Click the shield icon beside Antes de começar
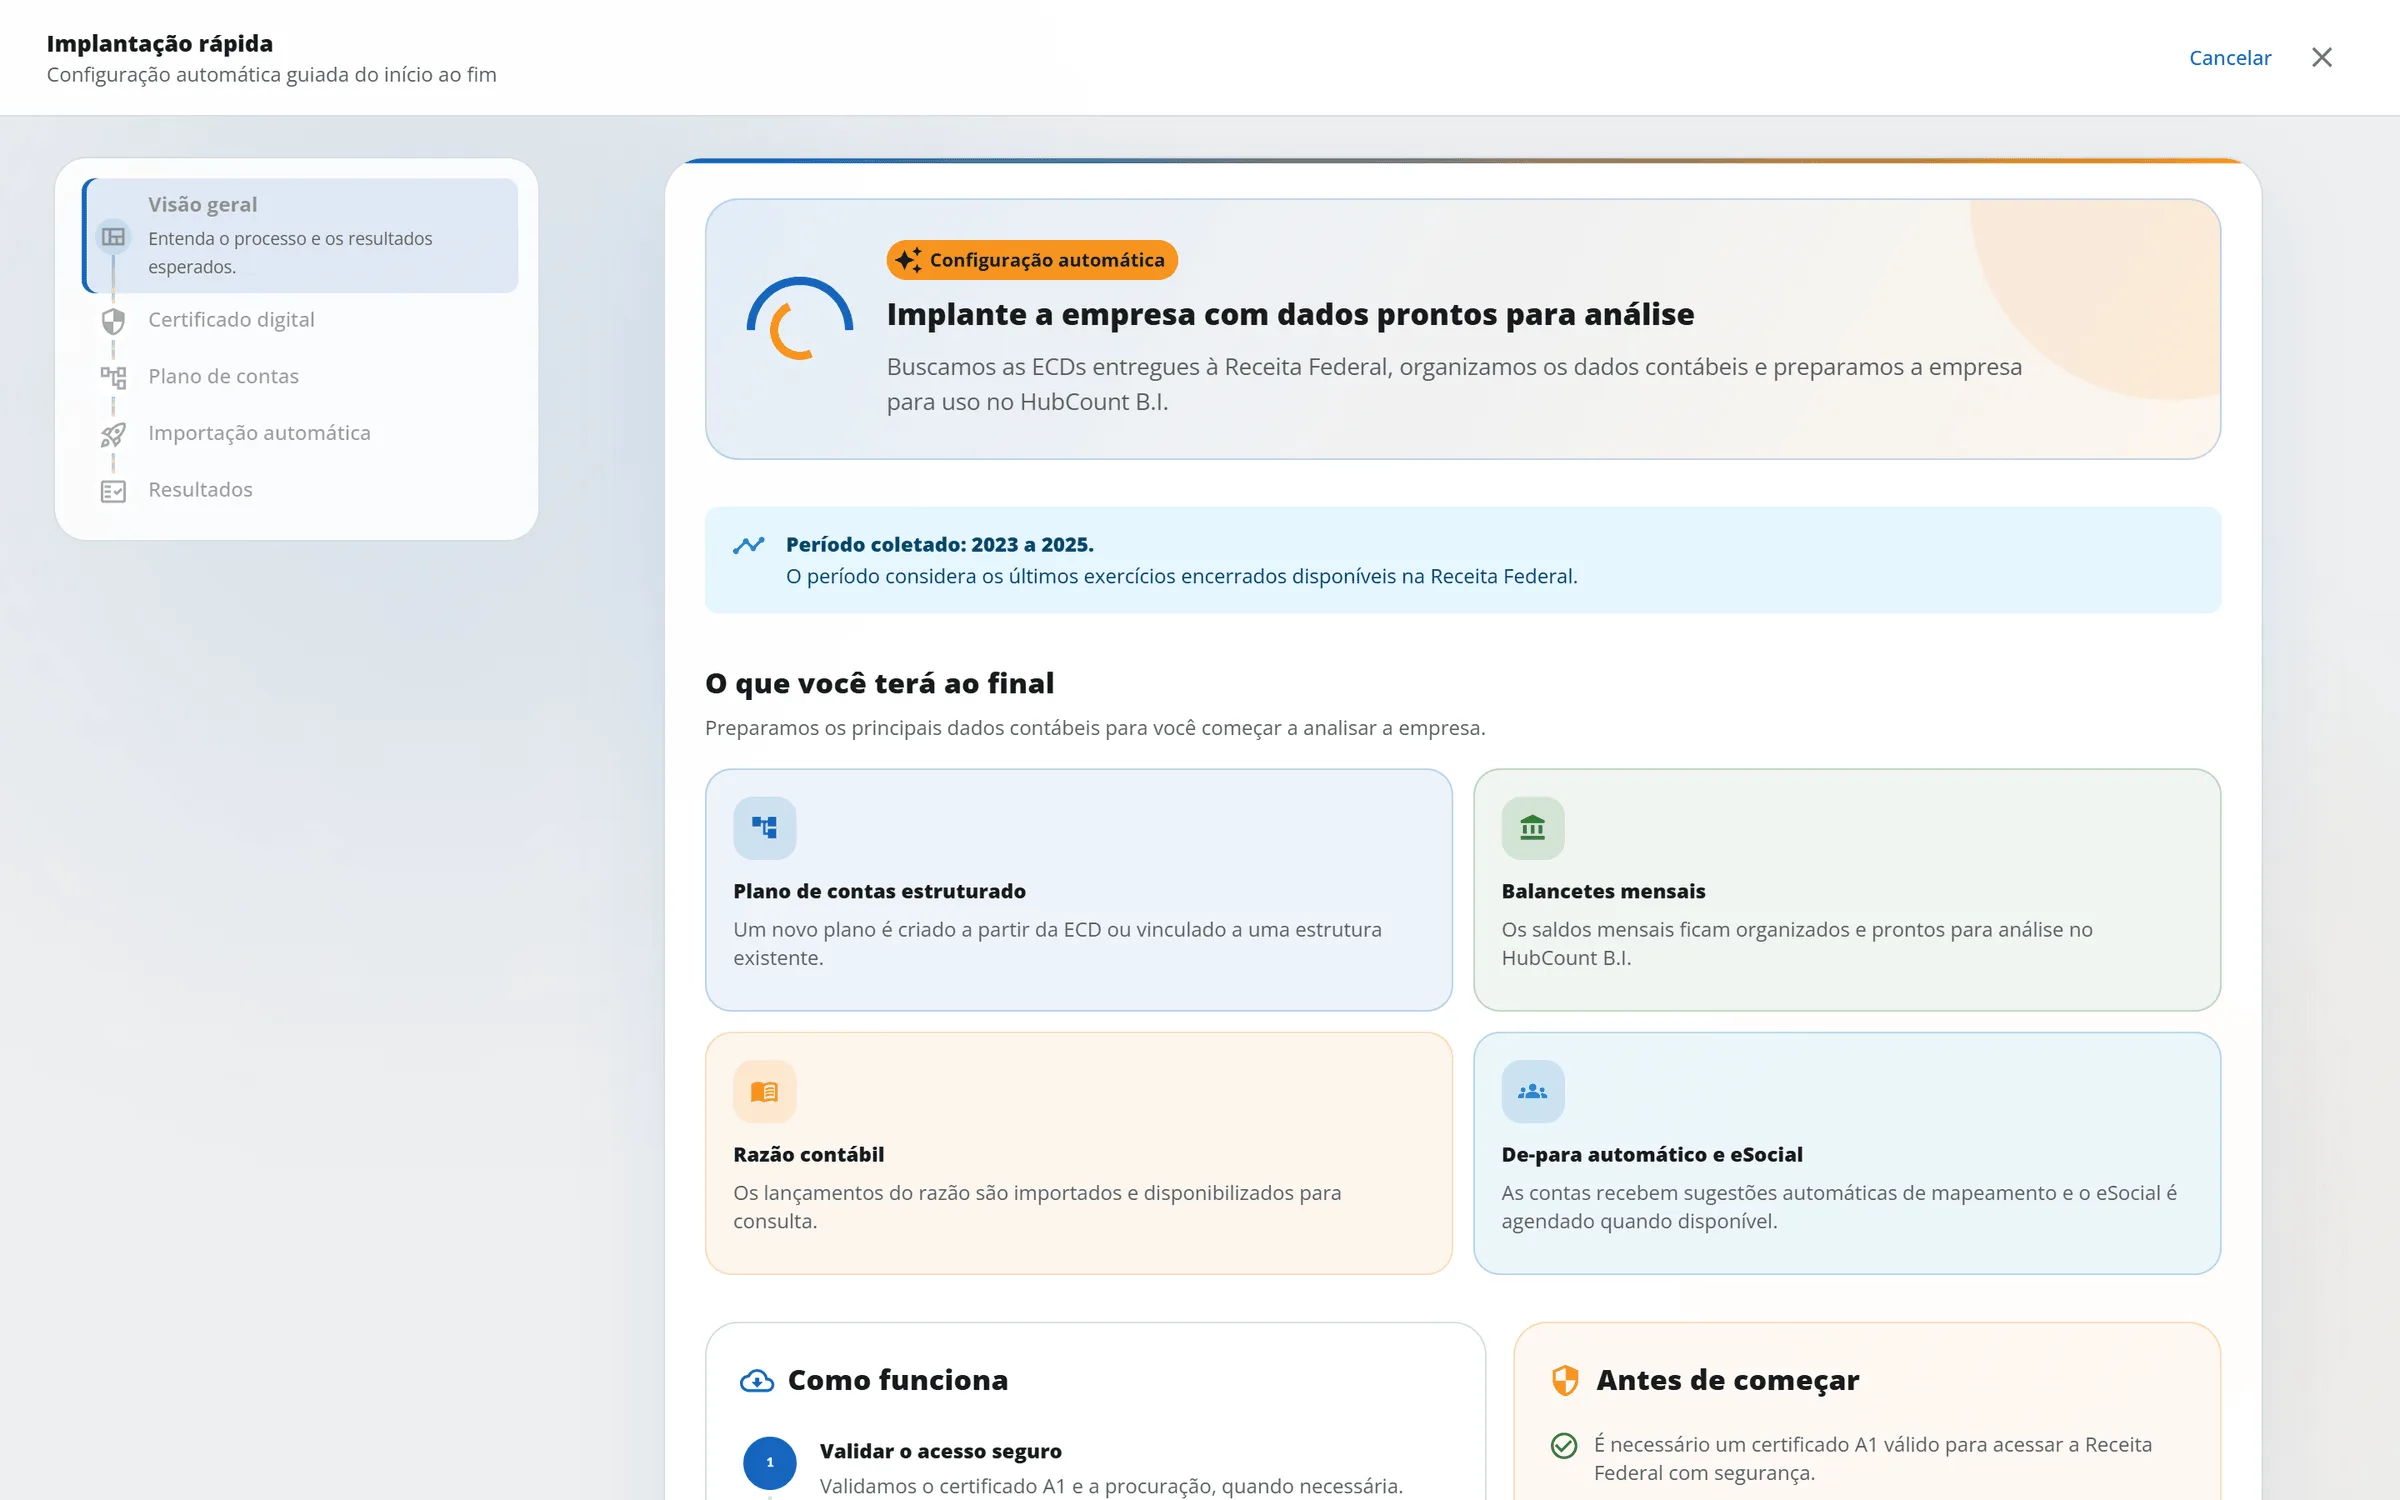The image size is (2400, 1500). [x=1565, y=1381]
